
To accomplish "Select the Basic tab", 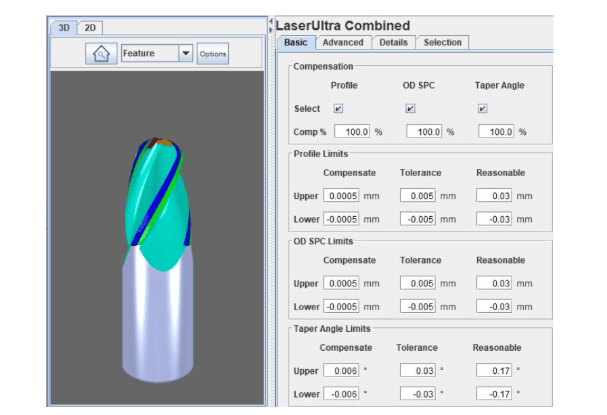I will coord(296,42).
